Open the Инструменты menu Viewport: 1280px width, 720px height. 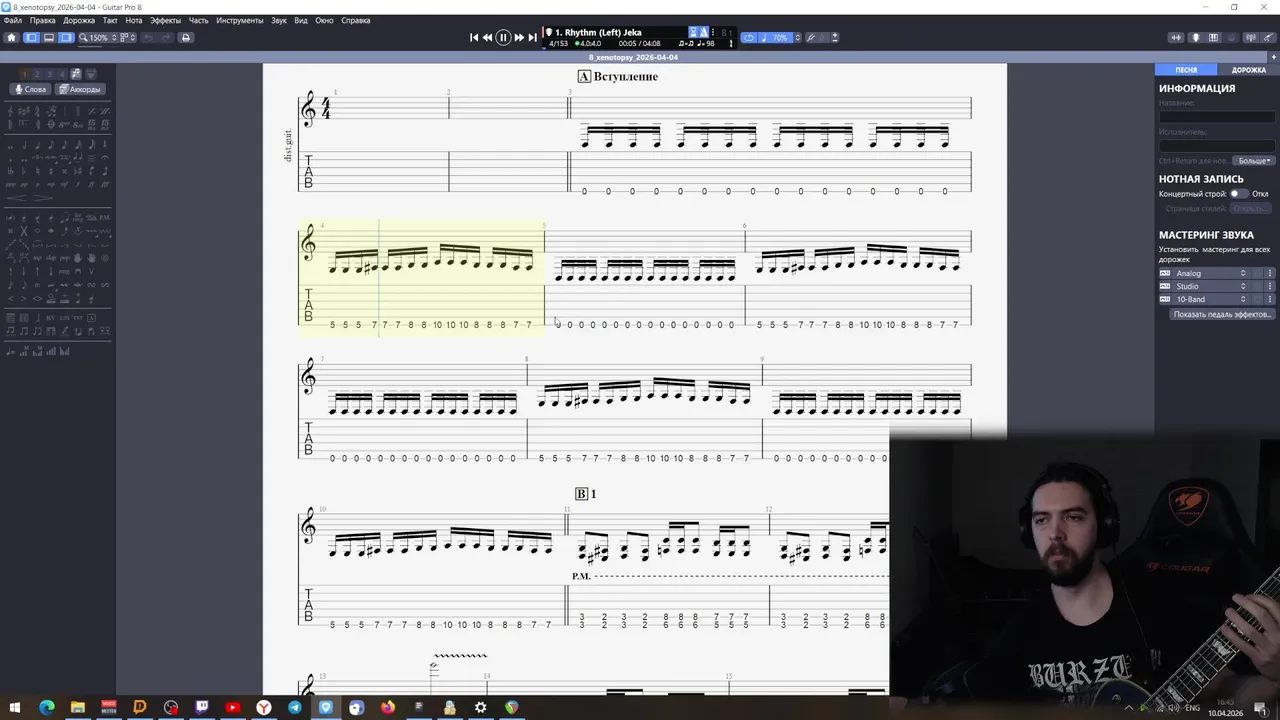point(240,20)
